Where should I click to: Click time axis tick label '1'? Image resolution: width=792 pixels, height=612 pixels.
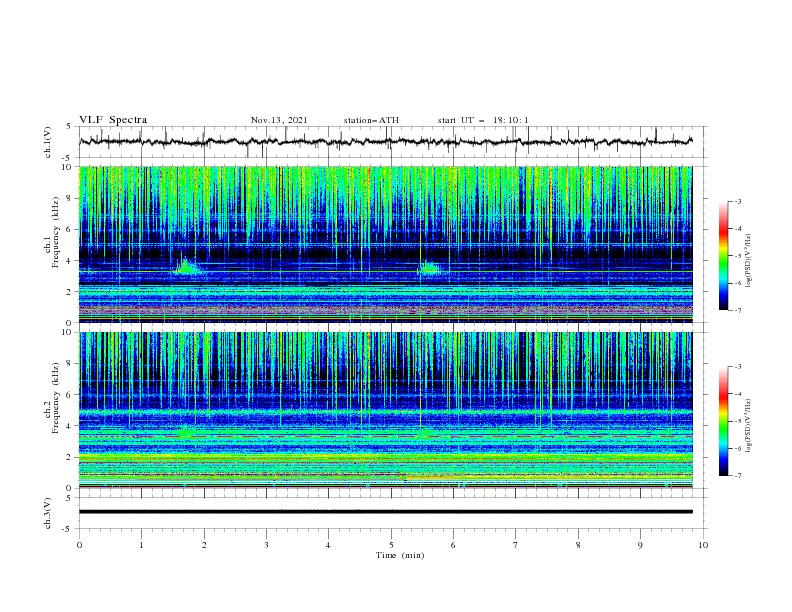pos(141,545)
